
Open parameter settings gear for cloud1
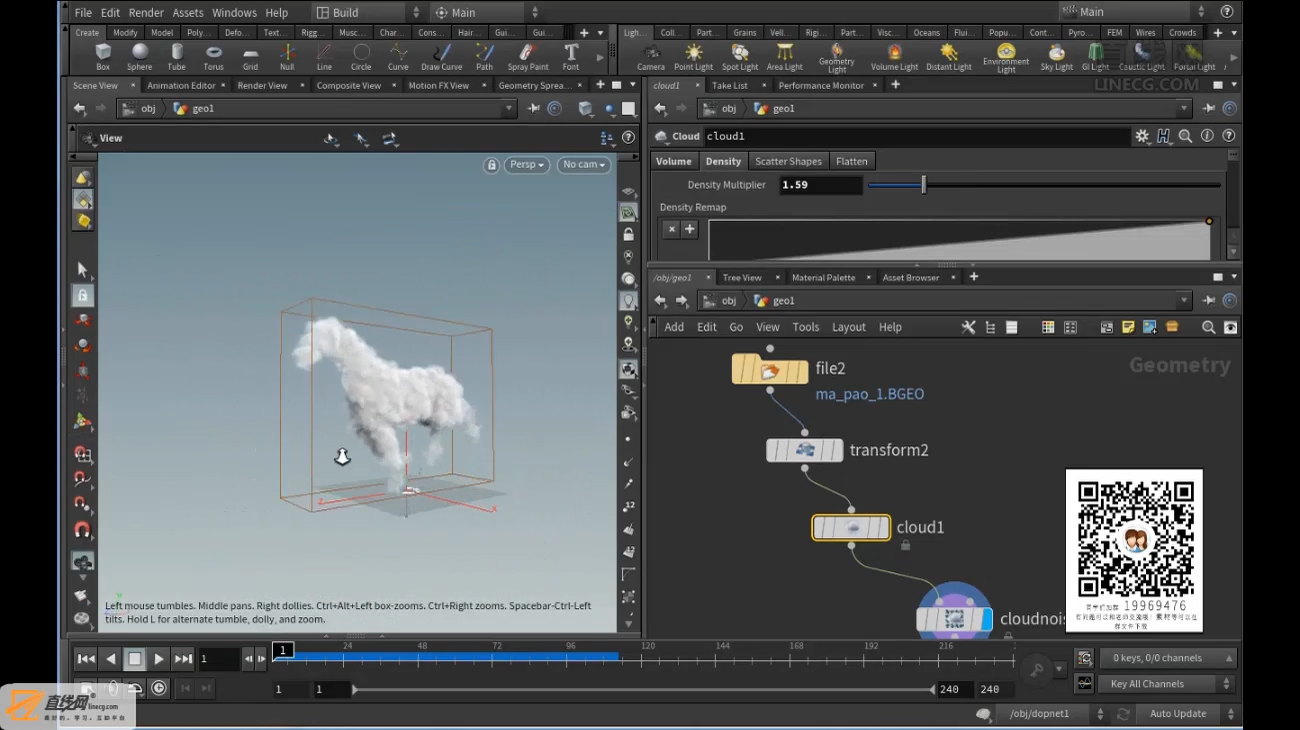pyautogui.click(x=1142, y=136)
